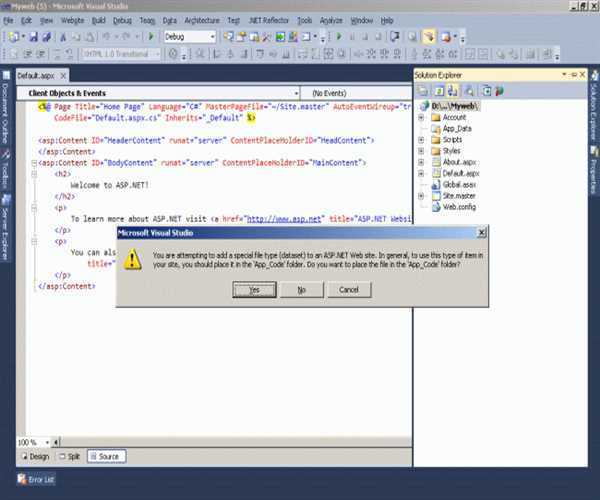Screen dimensions: 600x500
Task: Expand the Scripts folder in Solution Explorer
Action: click(421, 140)
